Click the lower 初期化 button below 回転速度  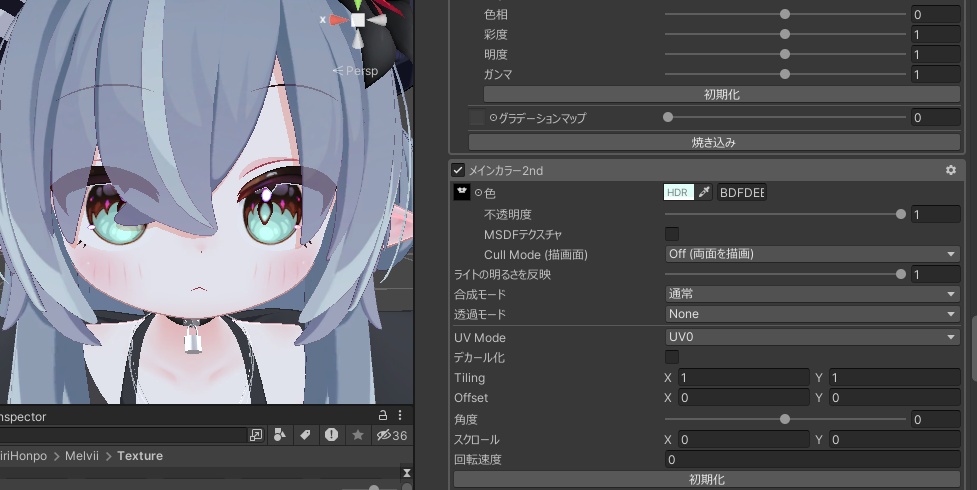(707, 479)
